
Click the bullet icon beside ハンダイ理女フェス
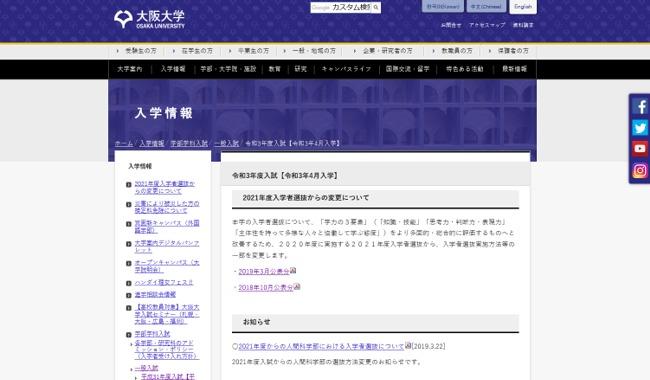(129, 283)
